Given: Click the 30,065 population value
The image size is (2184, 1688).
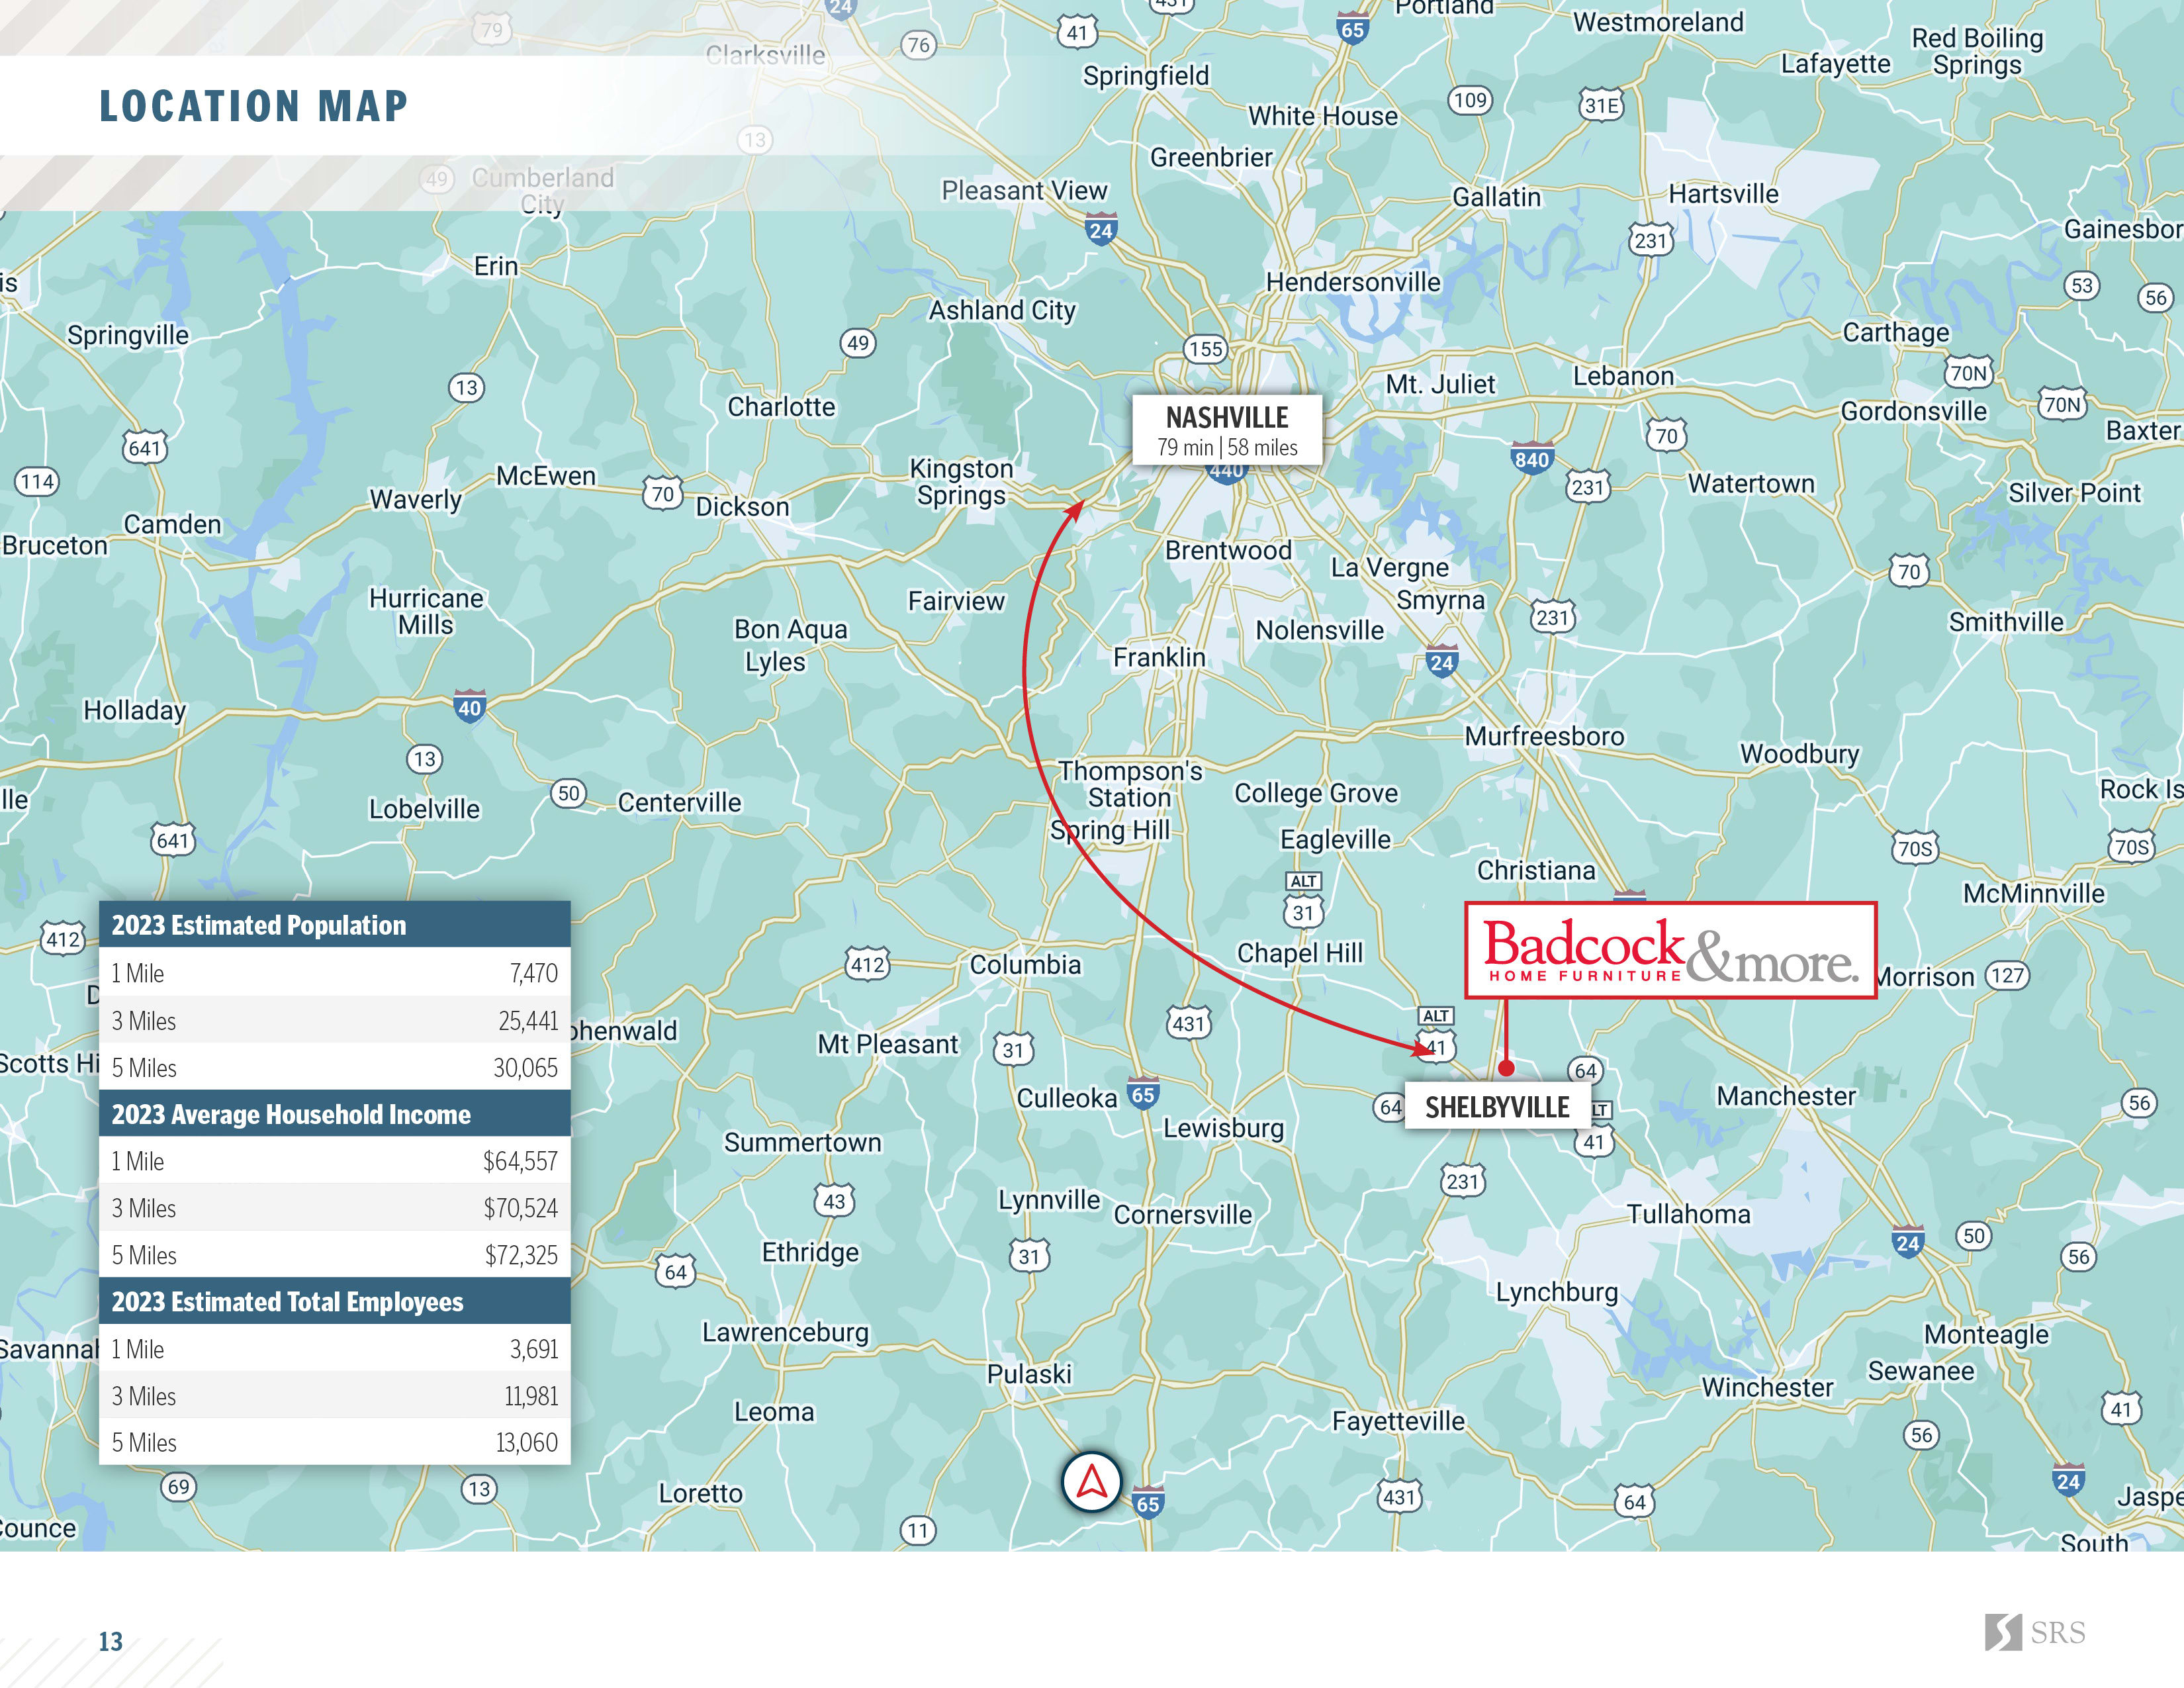Looking at the screenshot, I should pos(526,1068).
